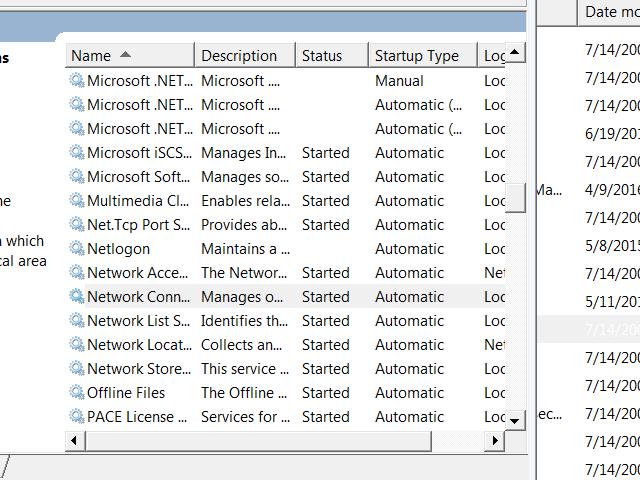Sort by the Status column header
The height and width of the screenshot is (480, 640).
pos(332,55)
